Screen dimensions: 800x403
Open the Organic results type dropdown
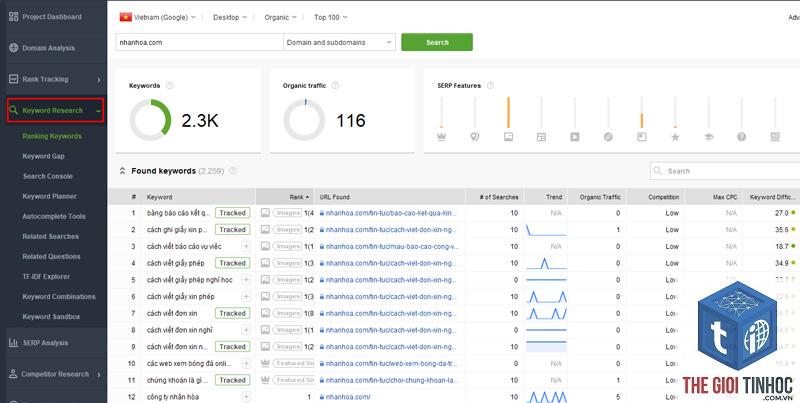[280, 17]
